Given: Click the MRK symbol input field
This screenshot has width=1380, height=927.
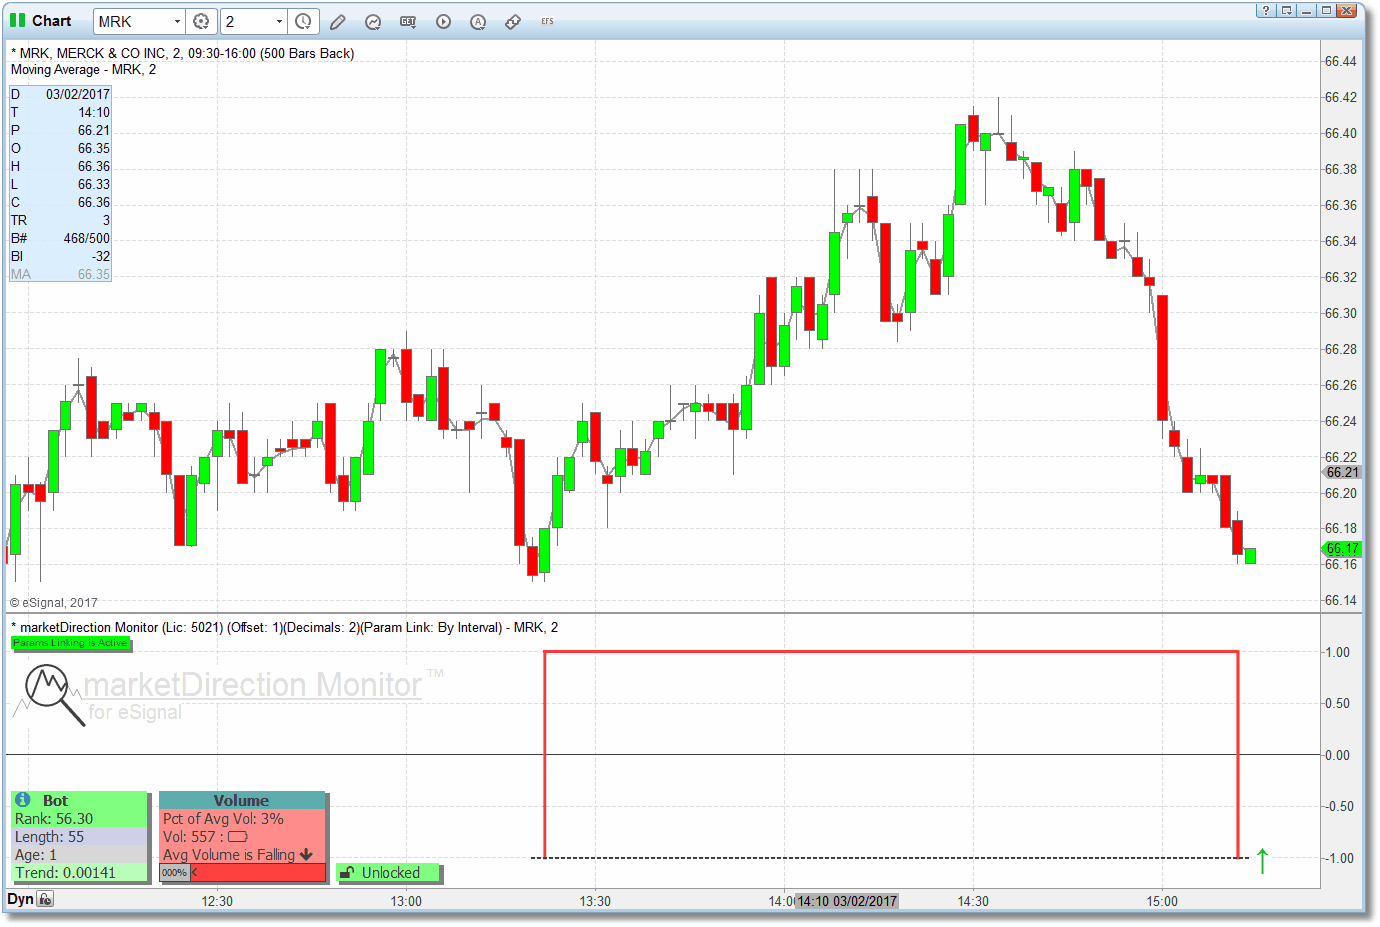Looking at the screenshot, I should coord(132,21).
